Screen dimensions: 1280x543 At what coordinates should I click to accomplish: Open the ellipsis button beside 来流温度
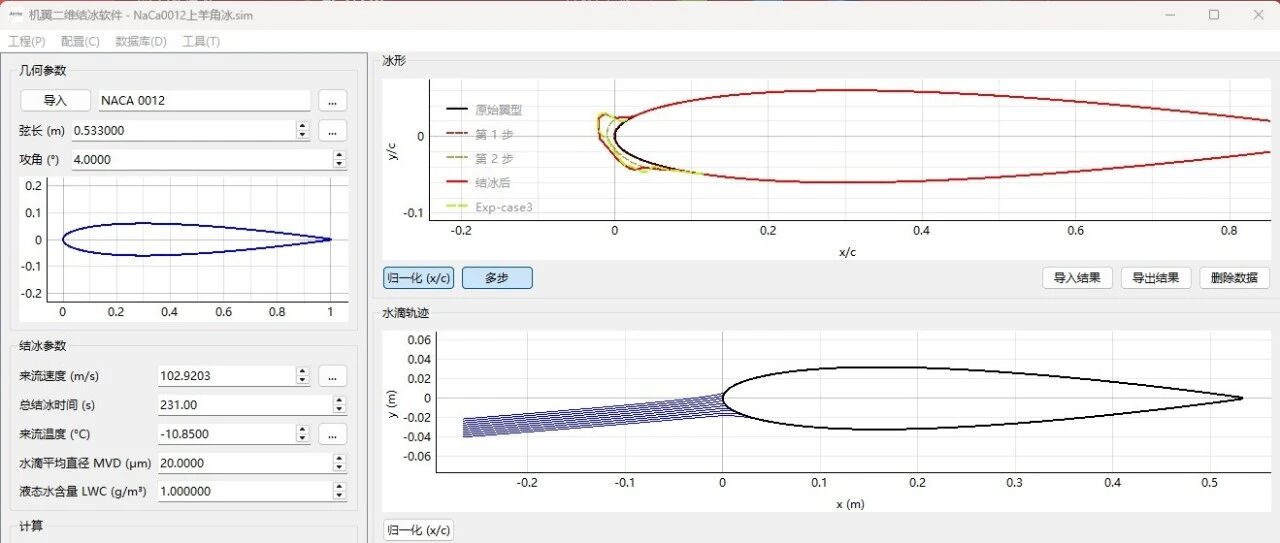pos(332,434)
